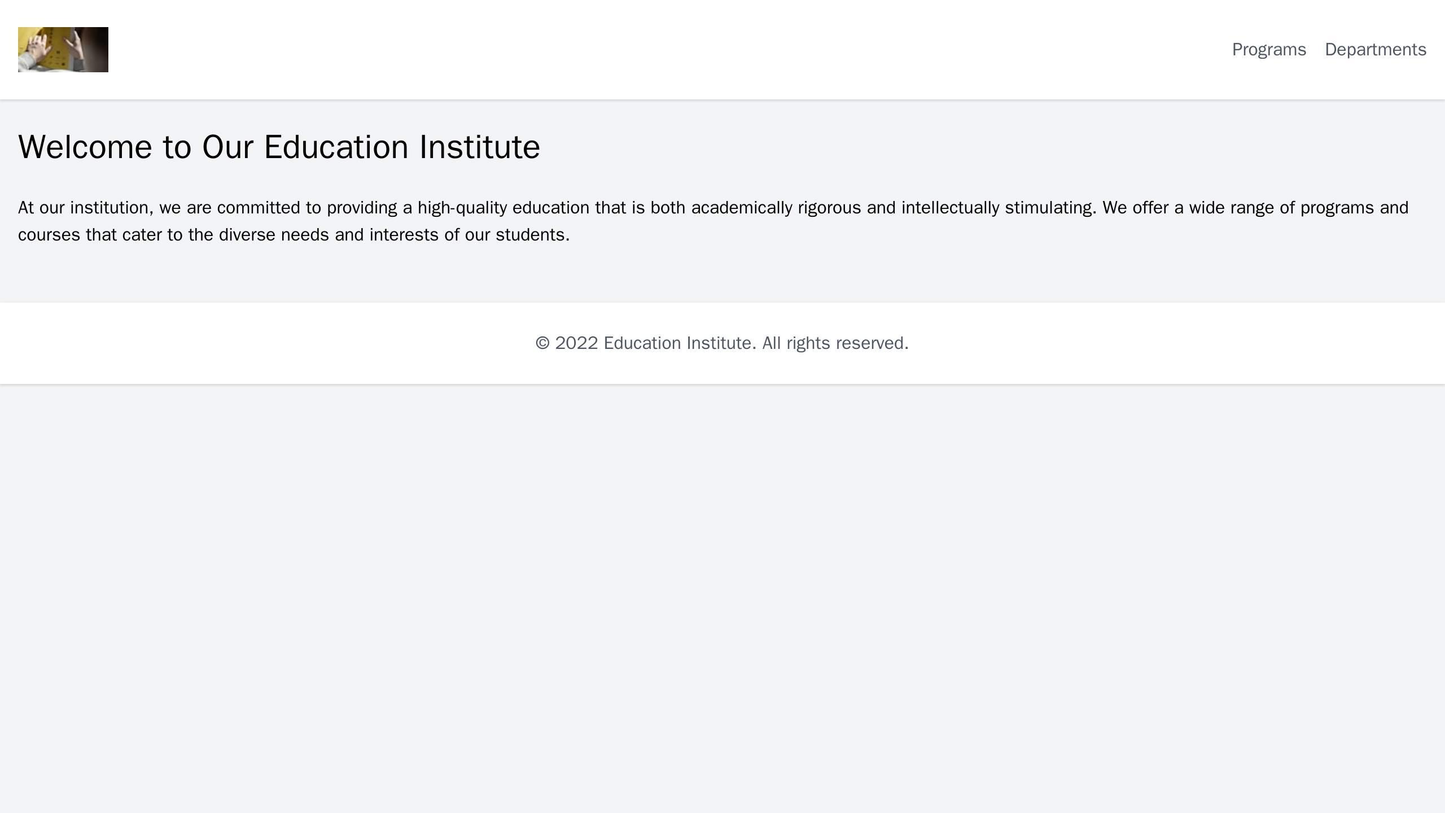Navigate to Departments from the top menu

[1373, 48]
